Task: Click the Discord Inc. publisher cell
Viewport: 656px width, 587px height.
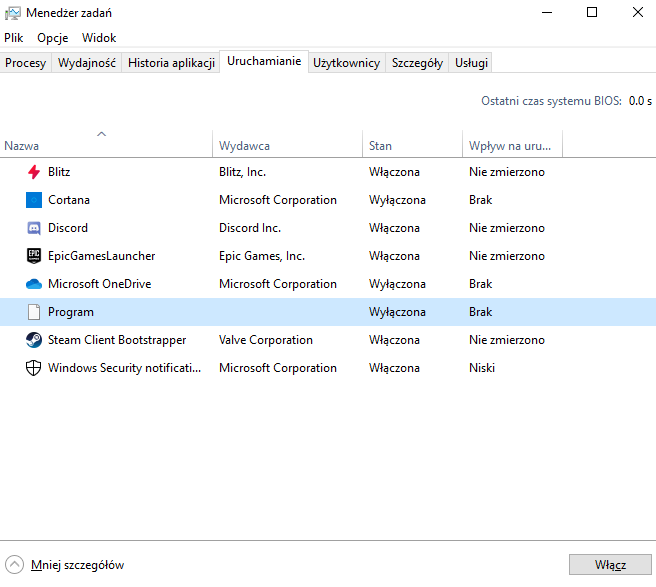Action: (x=250, y=228)
